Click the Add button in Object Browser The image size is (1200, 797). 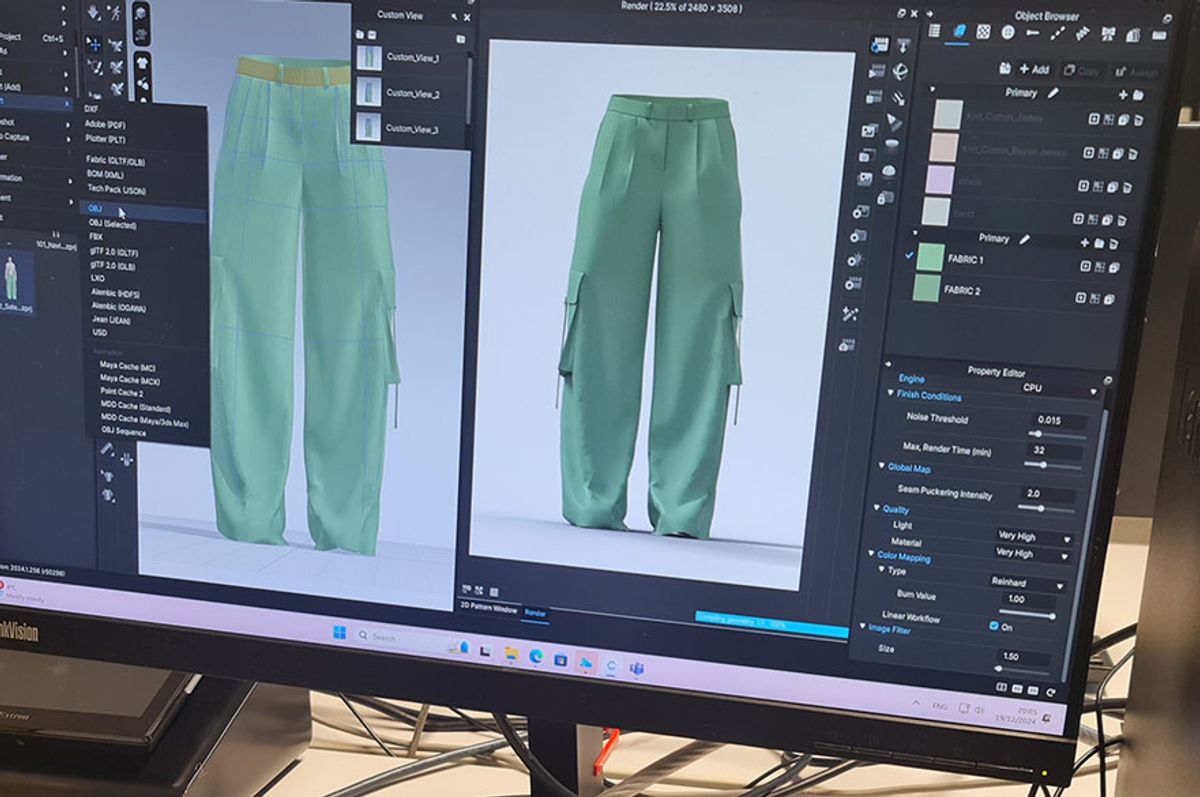pyautogui.click(x=1035, y=69)
